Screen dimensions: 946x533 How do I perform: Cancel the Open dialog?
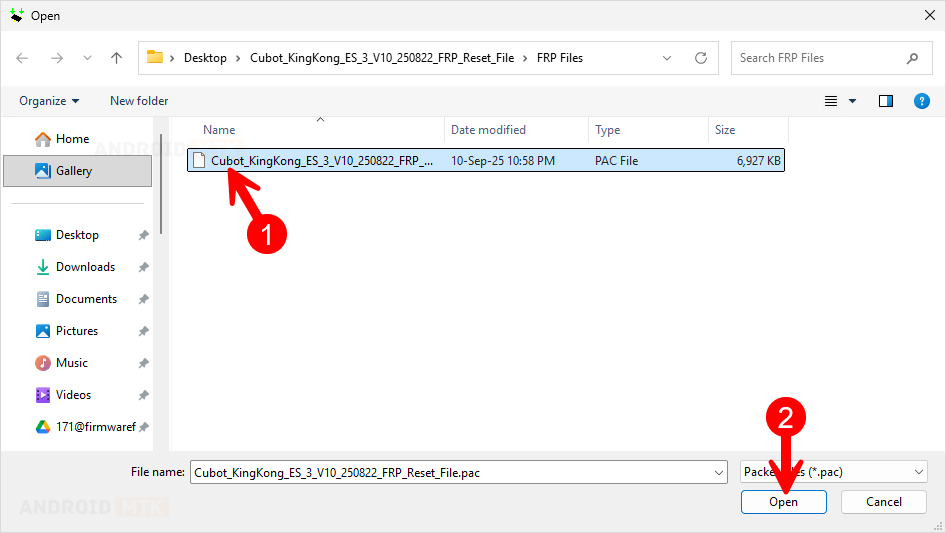point(883,502)
